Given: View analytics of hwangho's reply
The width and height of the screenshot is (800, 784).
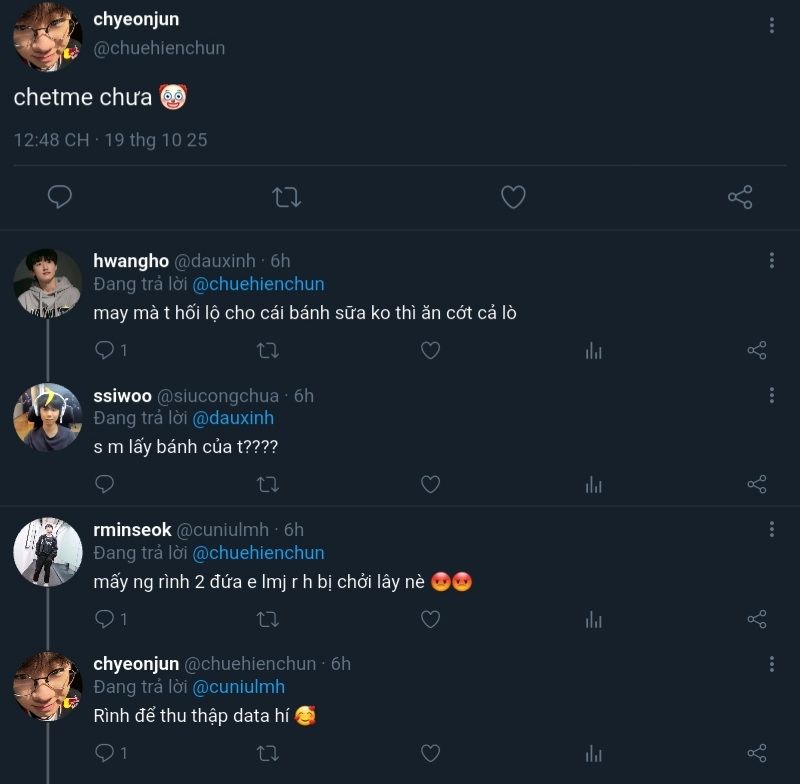Looking at the screenshot, I should [594, 350].
